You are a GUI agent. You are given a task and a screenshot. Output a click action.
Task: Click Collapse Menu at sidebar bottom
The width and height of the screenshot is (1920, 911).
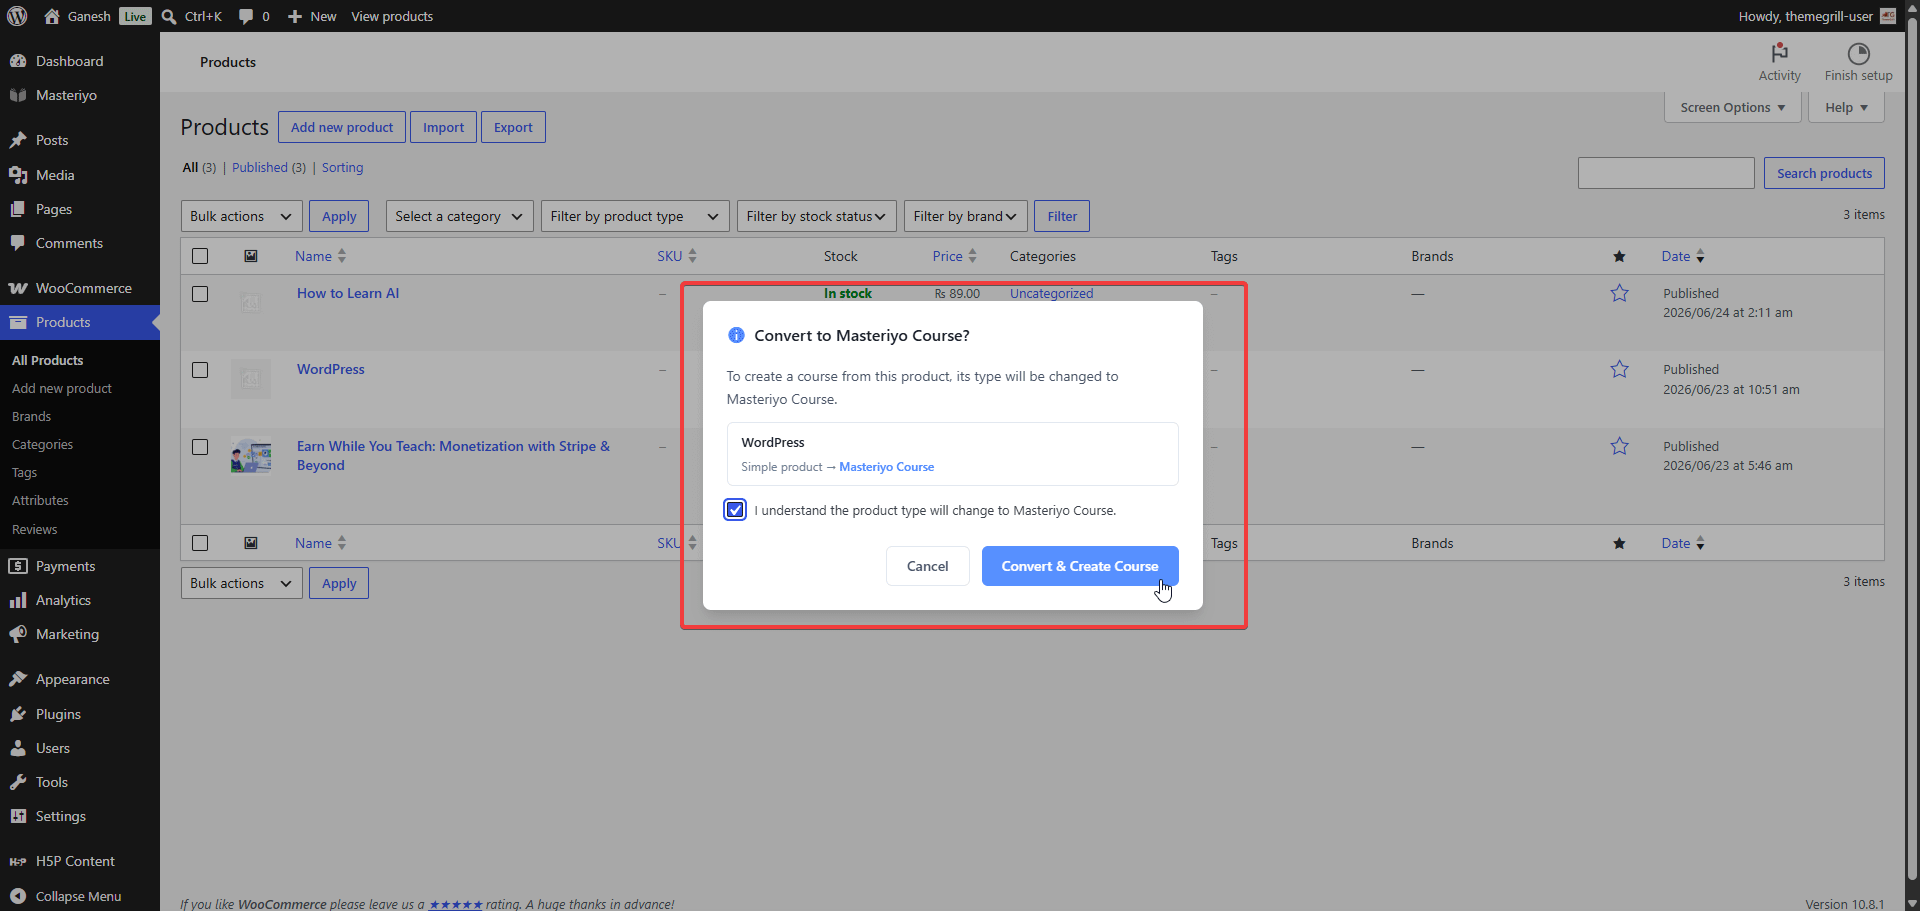tap(80, 896)
